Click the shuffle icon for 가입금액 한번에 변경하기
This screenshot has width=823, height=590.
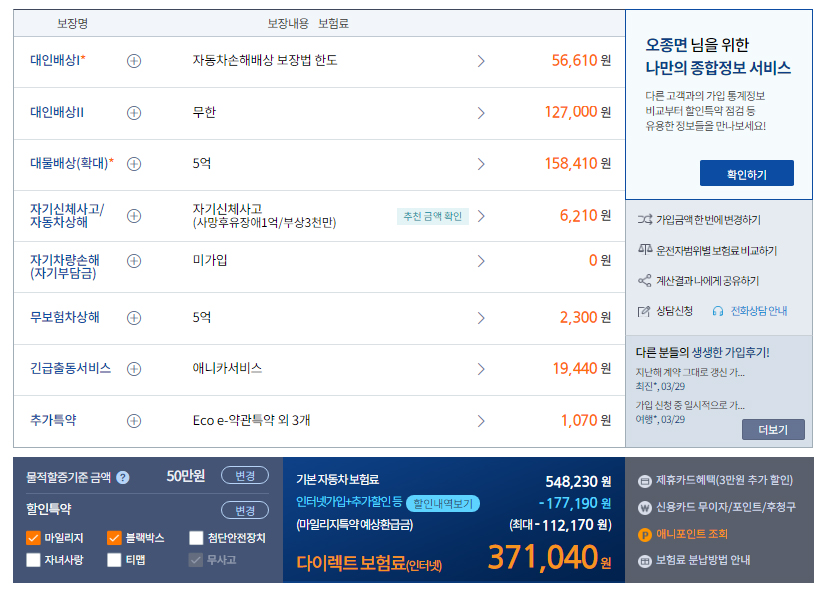(x=645, y=219)
